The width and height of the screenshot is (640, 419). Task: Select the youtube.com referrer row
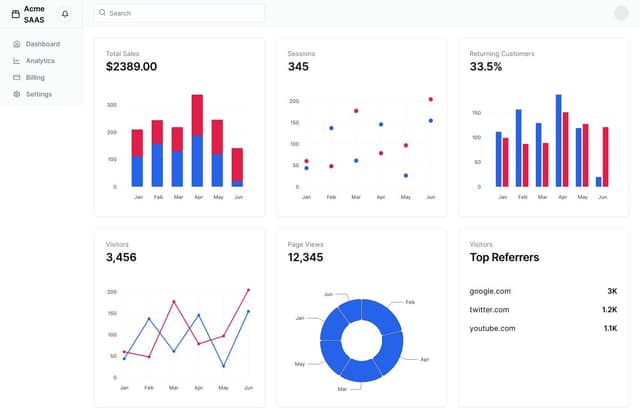(x=543, y=328)
